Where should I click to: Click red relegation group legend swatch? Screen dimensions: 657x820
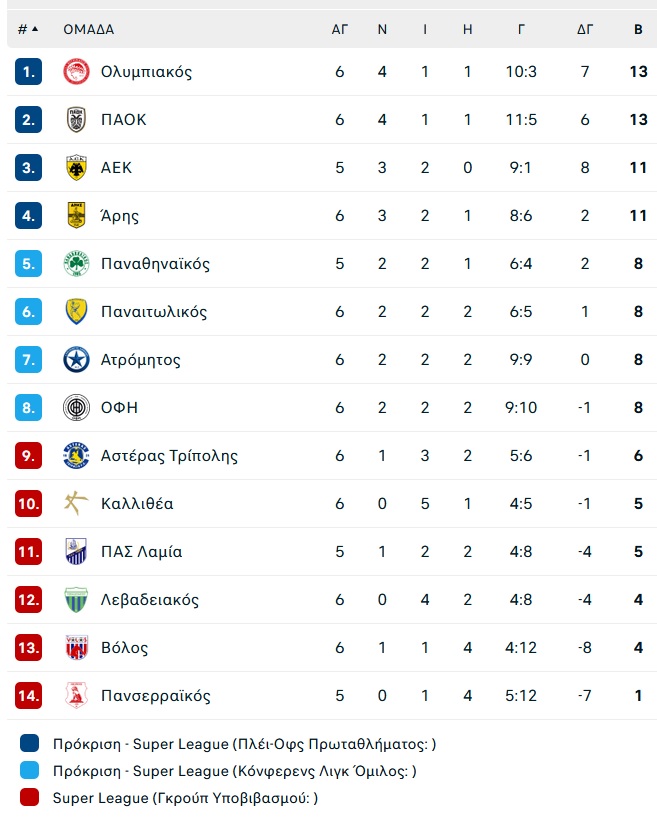tap(29, 798)
